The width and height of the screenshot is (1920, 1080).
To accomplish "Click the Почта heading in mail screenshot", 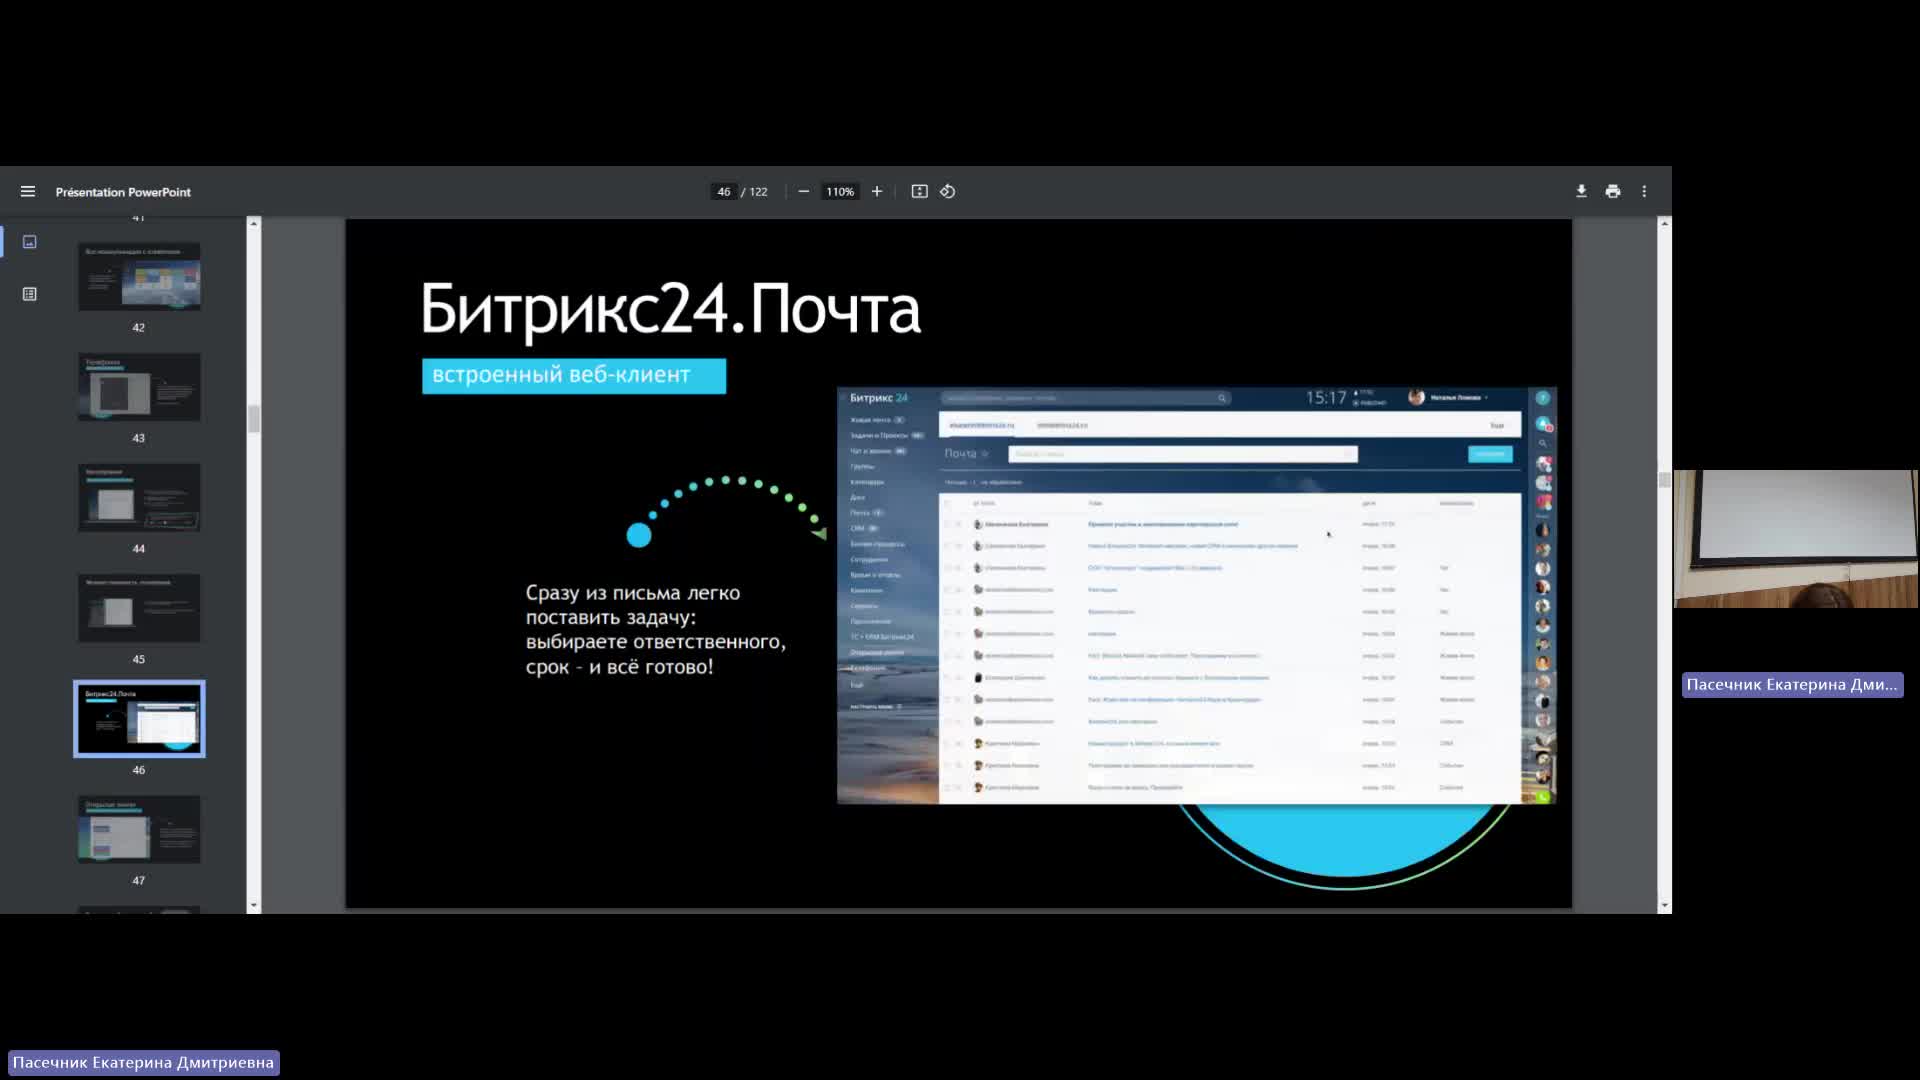I will point(960,454).
